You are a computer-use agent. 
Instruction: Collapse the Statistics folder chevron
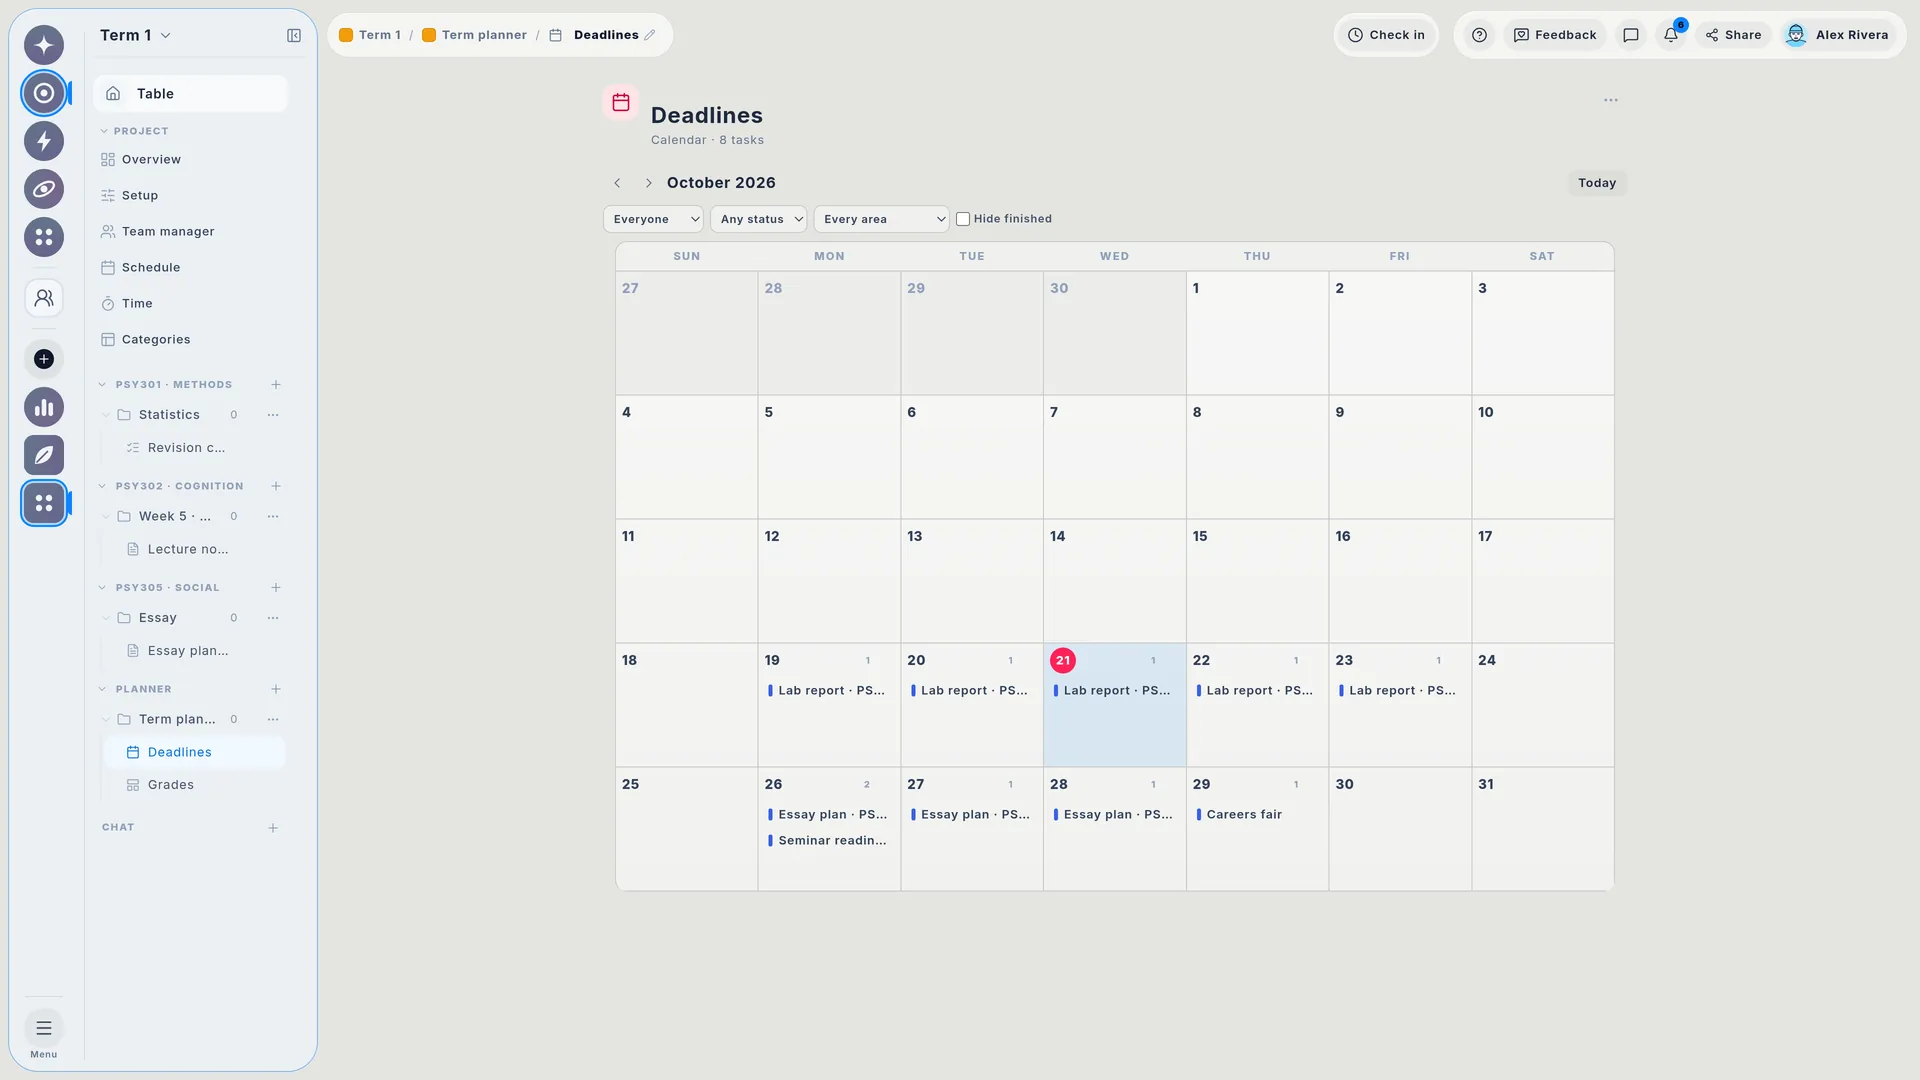[x=106, y=415]
